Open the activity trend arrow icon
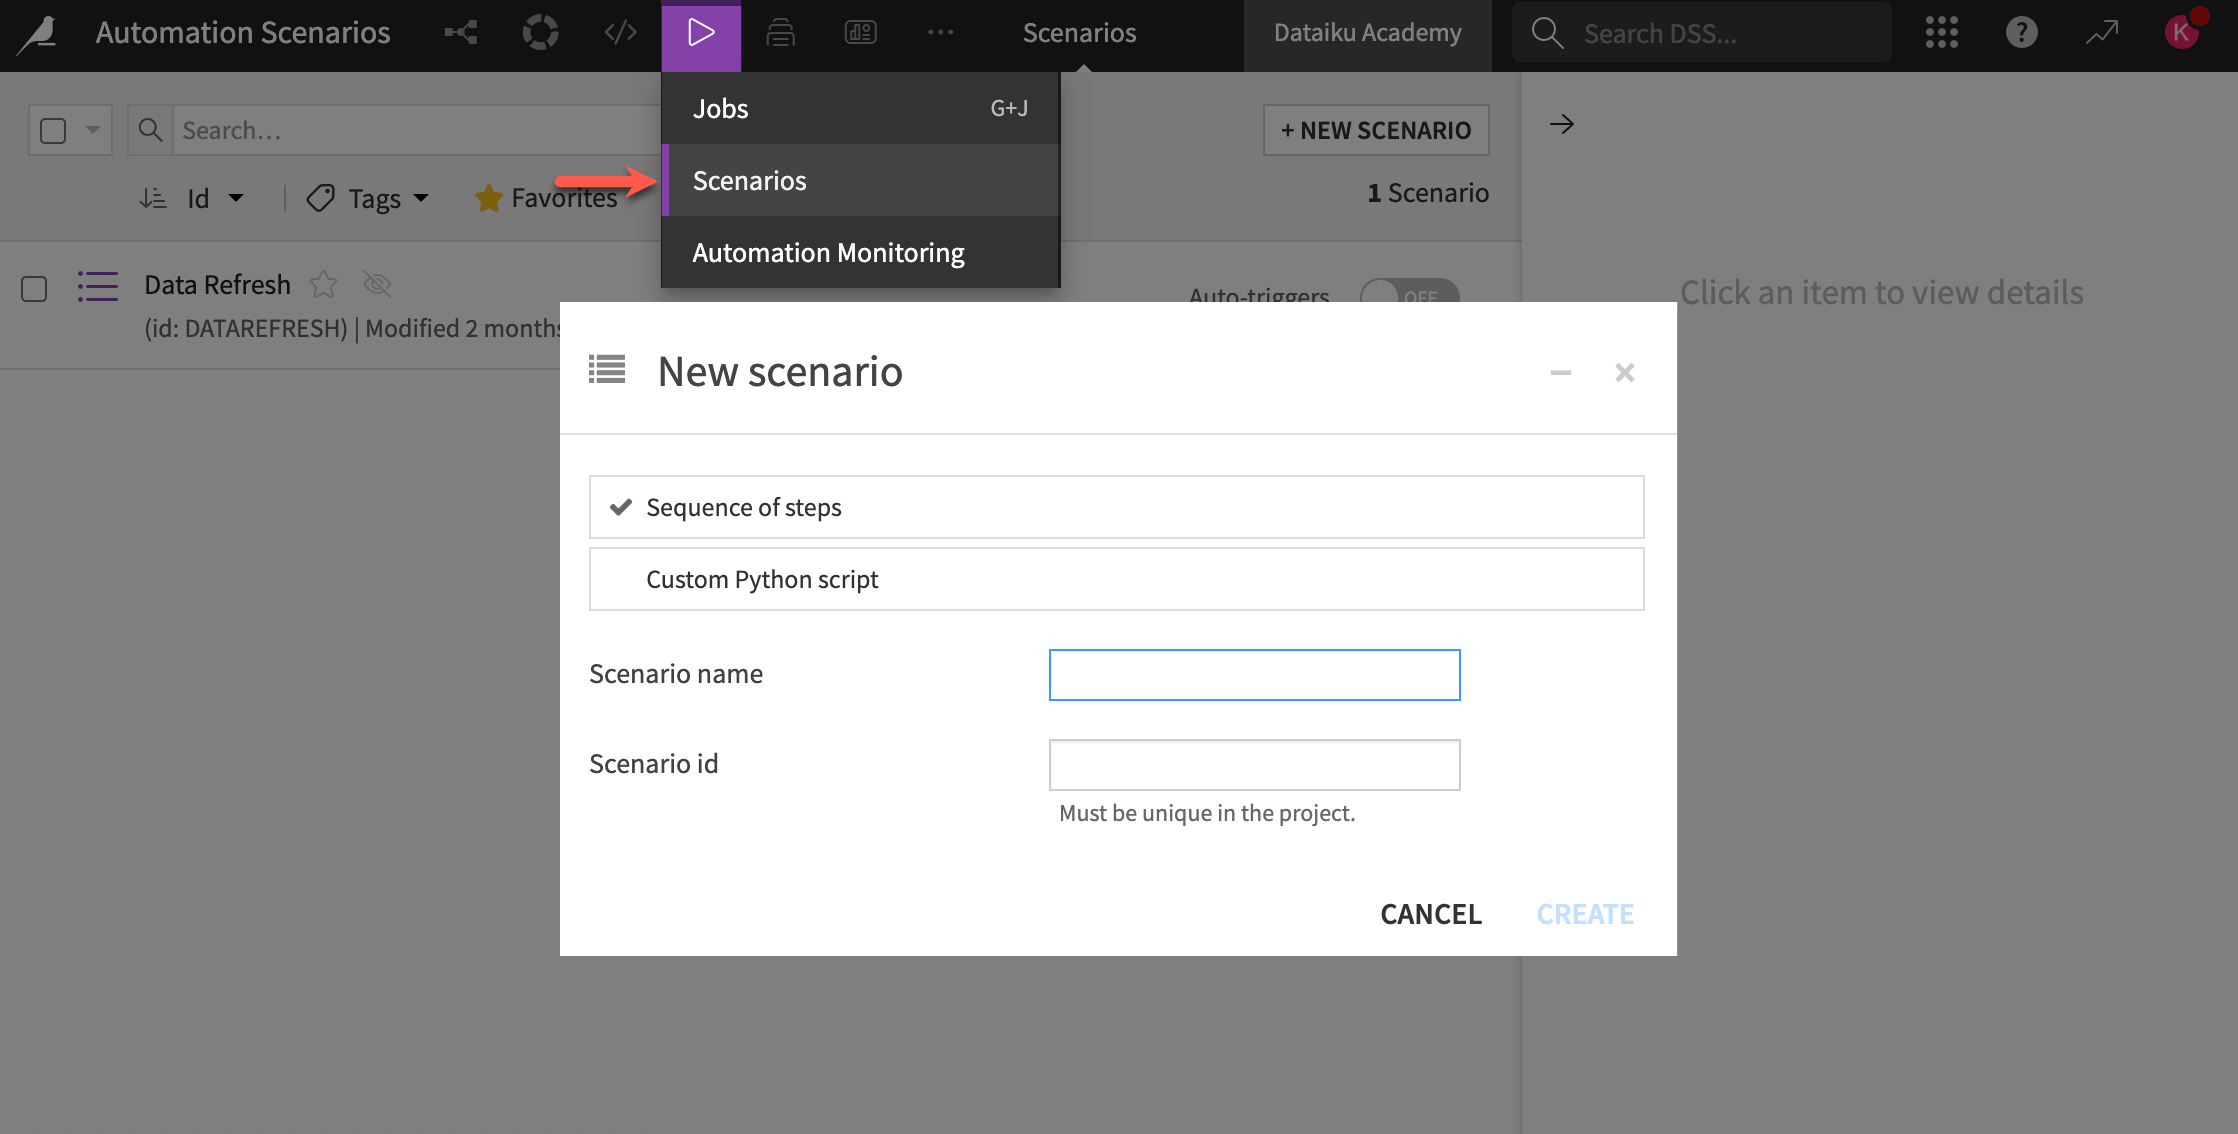This screenshot has width=2238, height=1134. tap(2102, 33)
